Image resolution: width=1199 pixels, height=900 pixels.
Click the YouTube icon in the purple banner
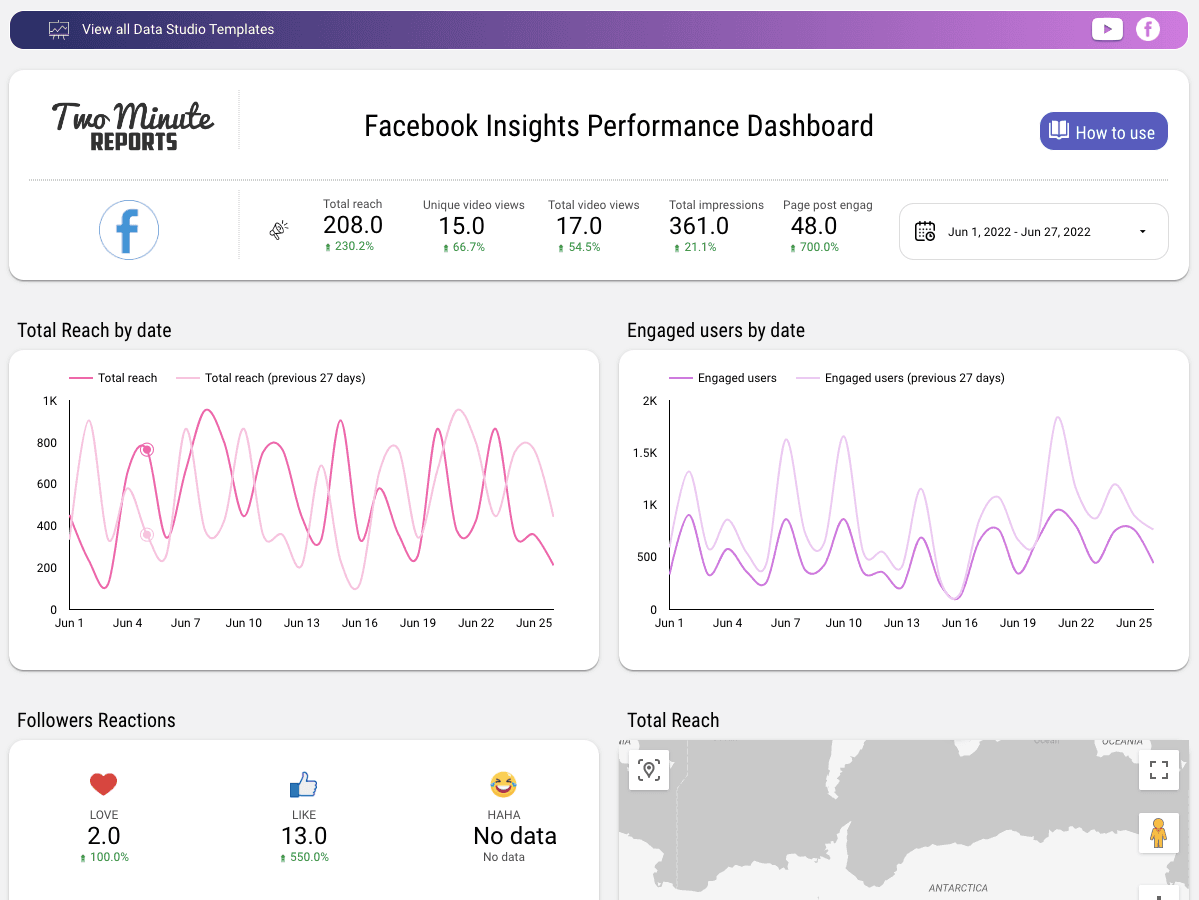point(1107,29)
